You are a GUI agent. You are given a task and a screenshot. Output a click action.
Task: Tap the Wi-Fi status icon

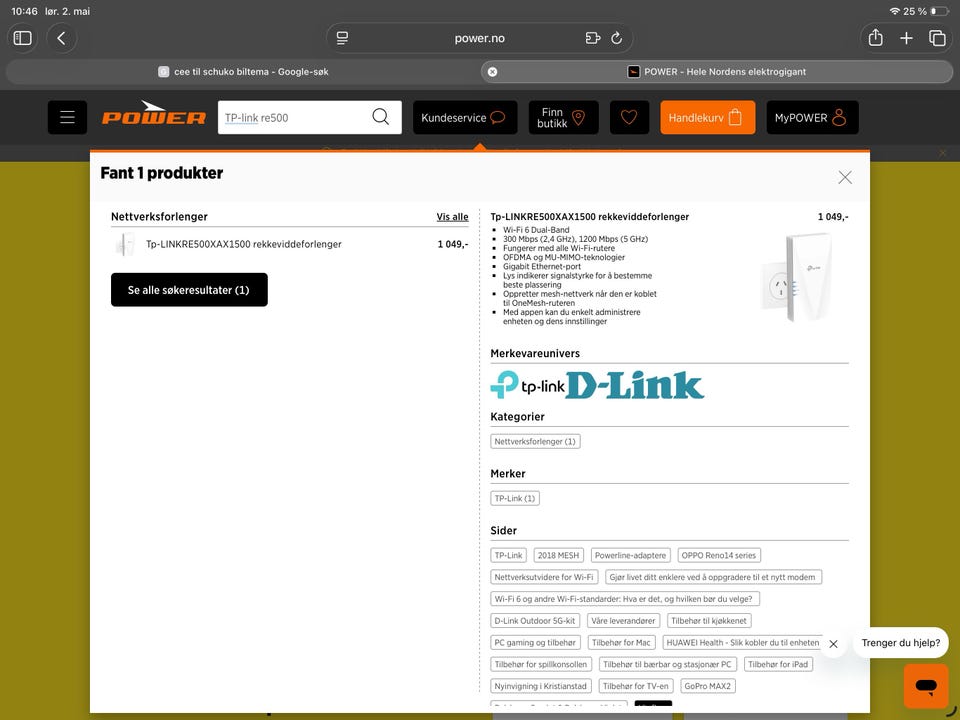pyautogui.click(x=894, y=11)
